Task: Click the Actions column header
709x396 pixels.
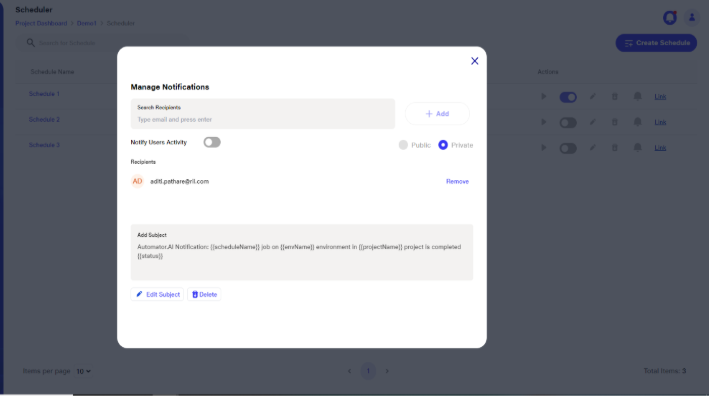Action: pyautogui.click(x=548, y=72)
